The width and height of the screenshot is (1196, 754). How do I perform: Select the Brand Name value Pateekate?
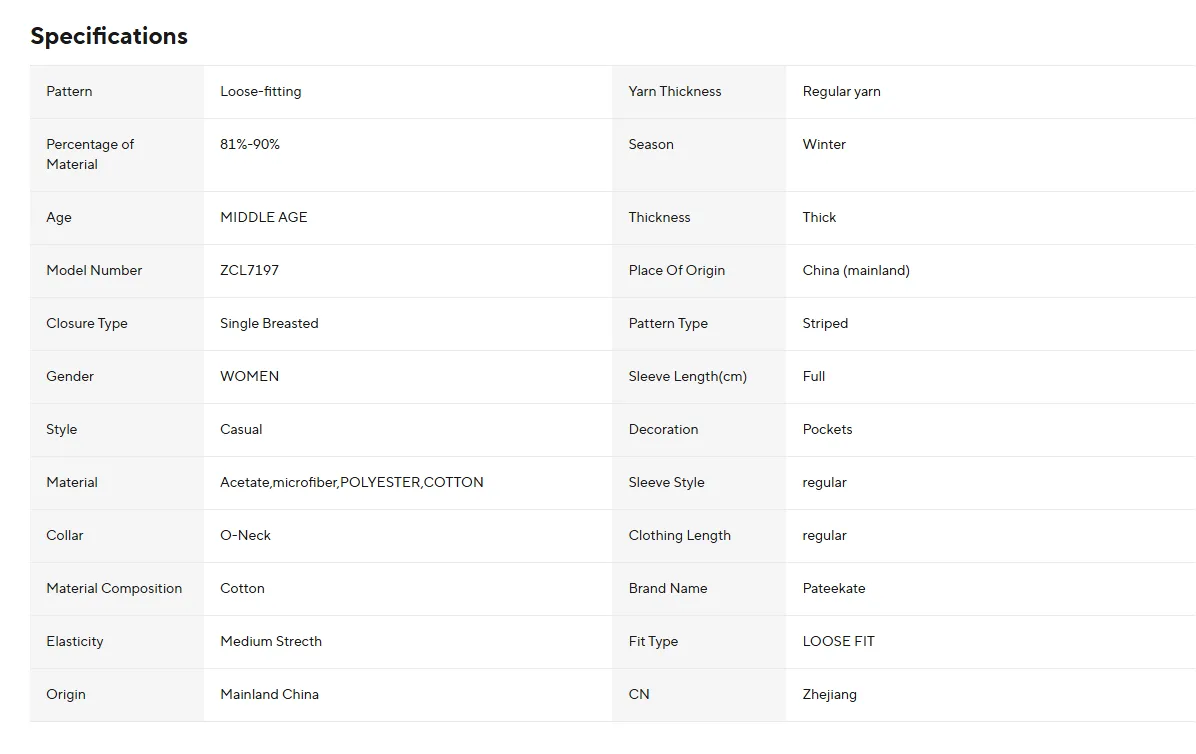point(834,589)
